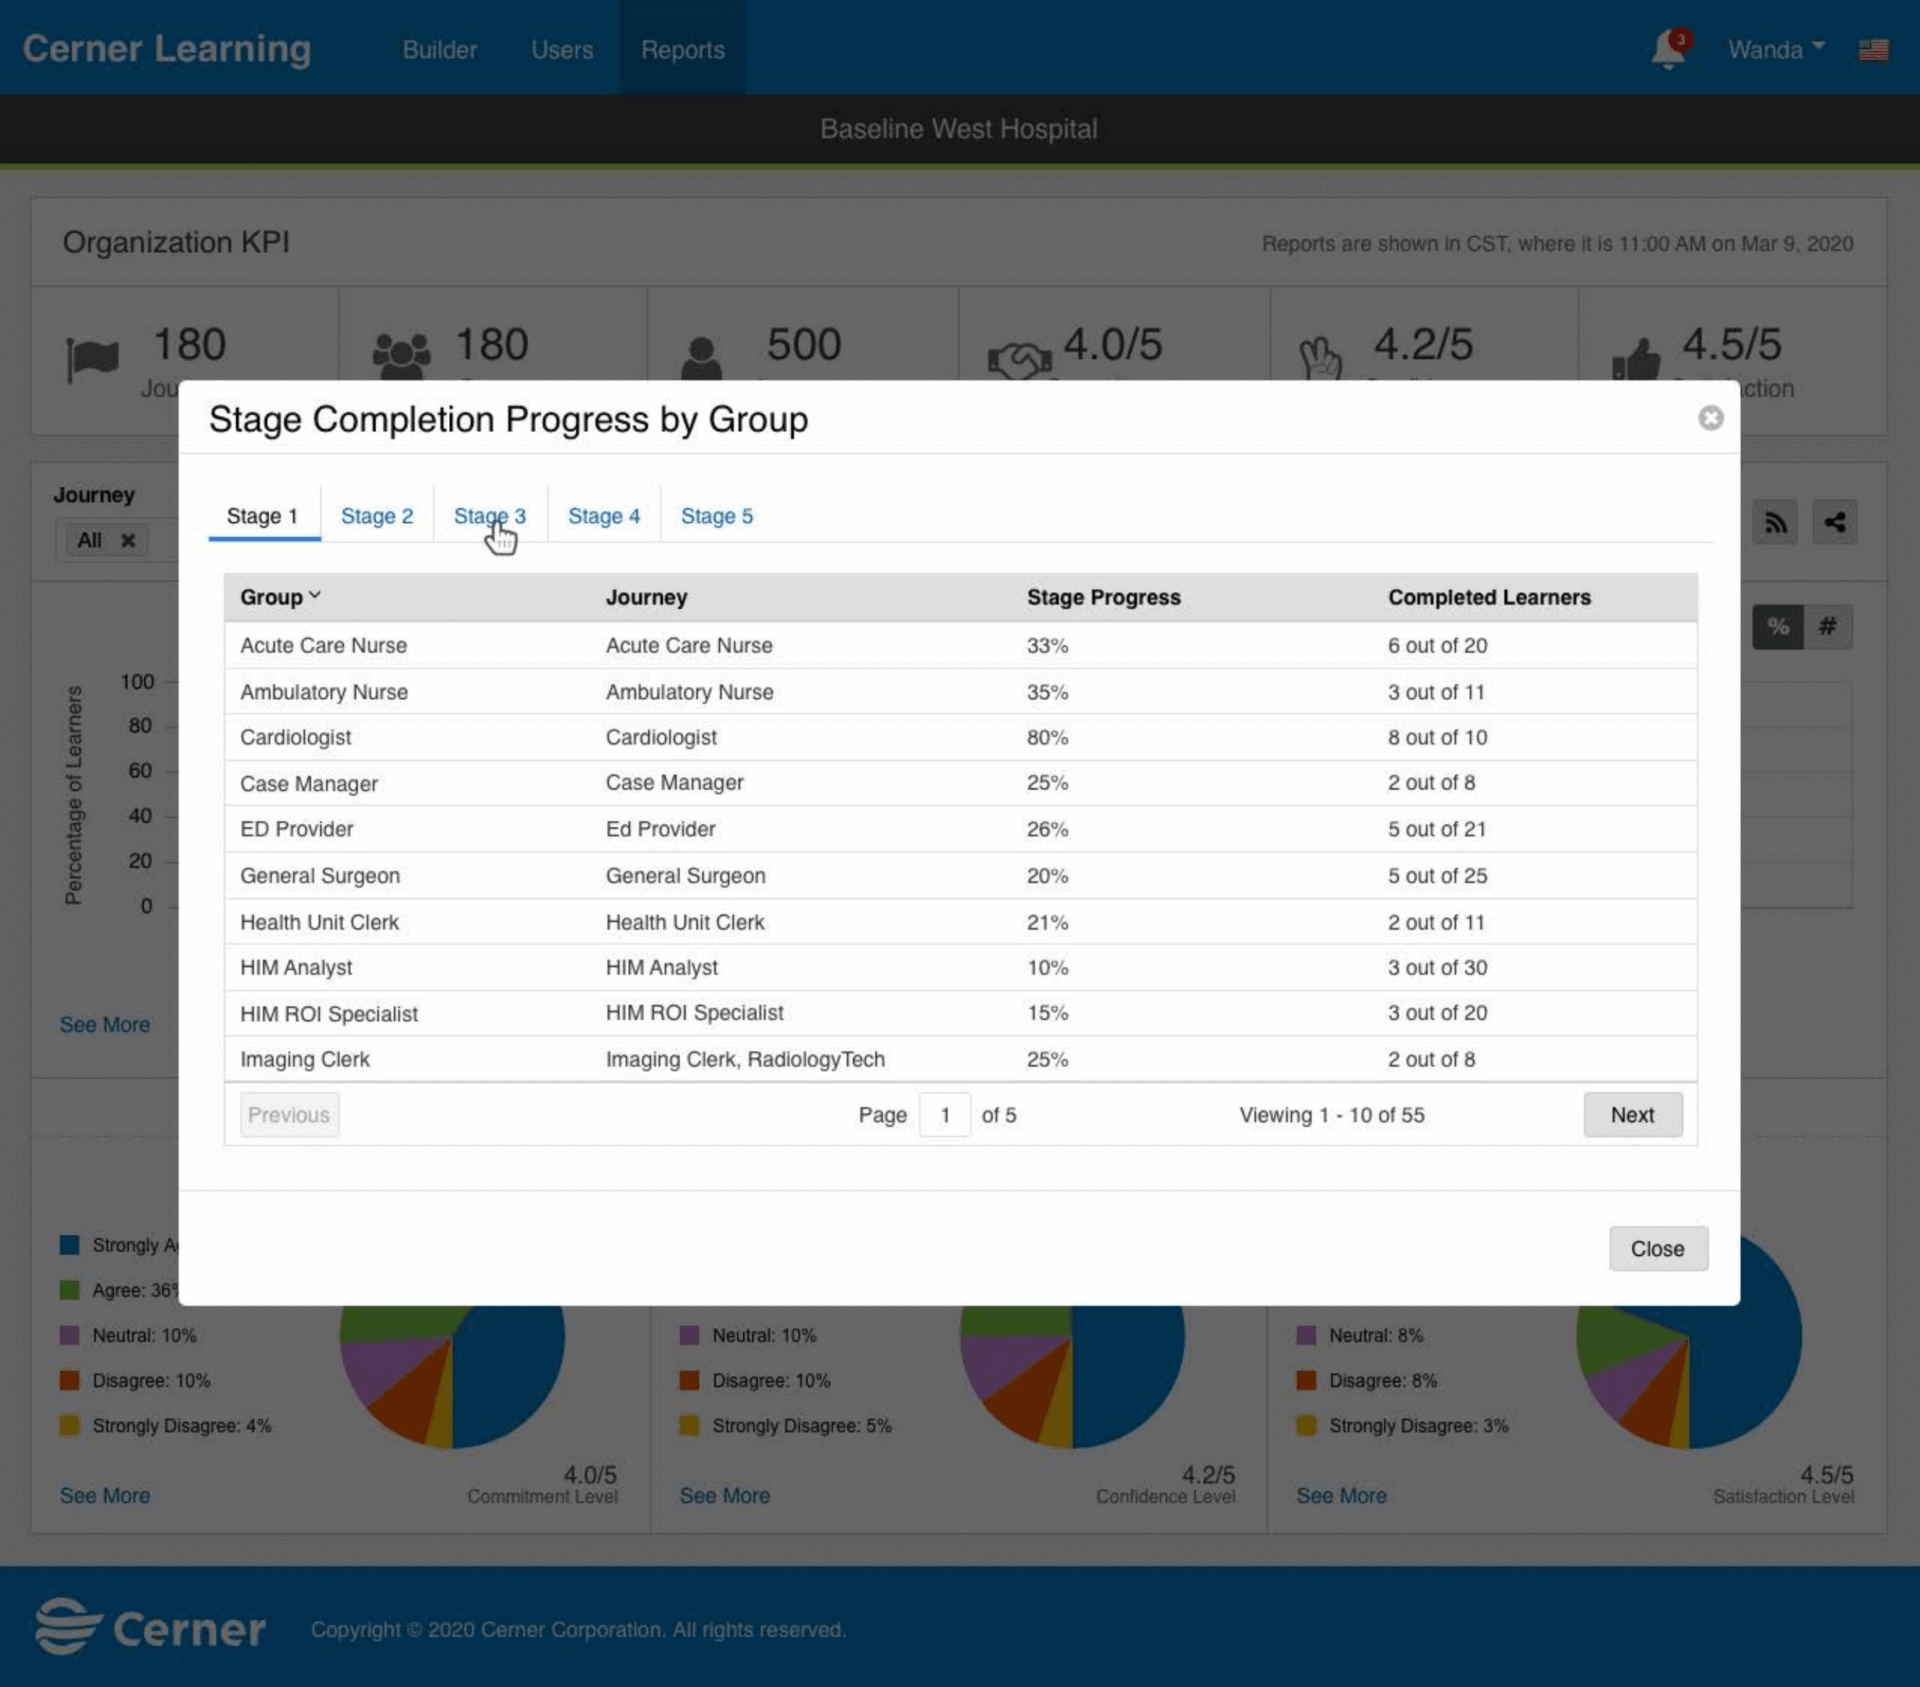Click the single learner person icon

coord(701,358)
